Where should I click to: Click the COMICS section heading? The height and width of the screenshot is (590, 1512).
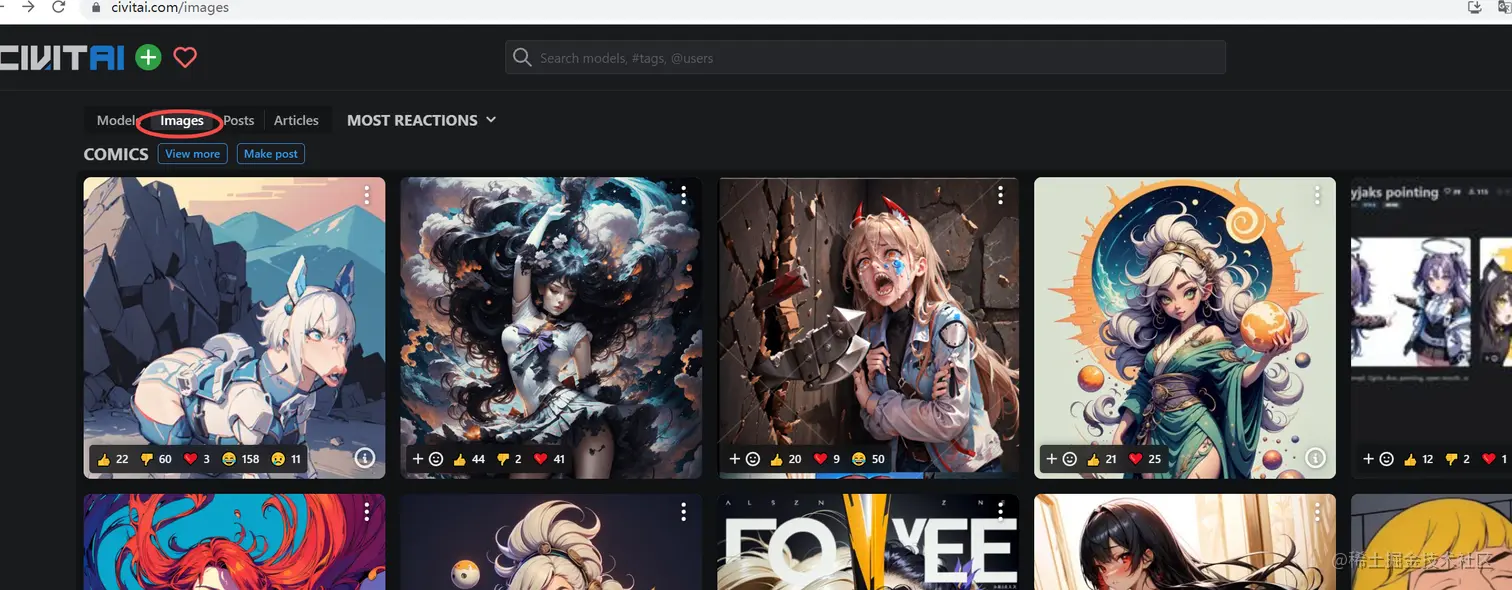point(116,154)
